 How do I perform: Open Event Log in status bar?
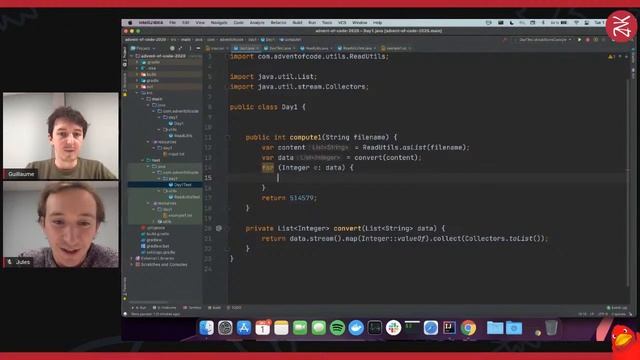pyautogui.click(x=617, y=308)
